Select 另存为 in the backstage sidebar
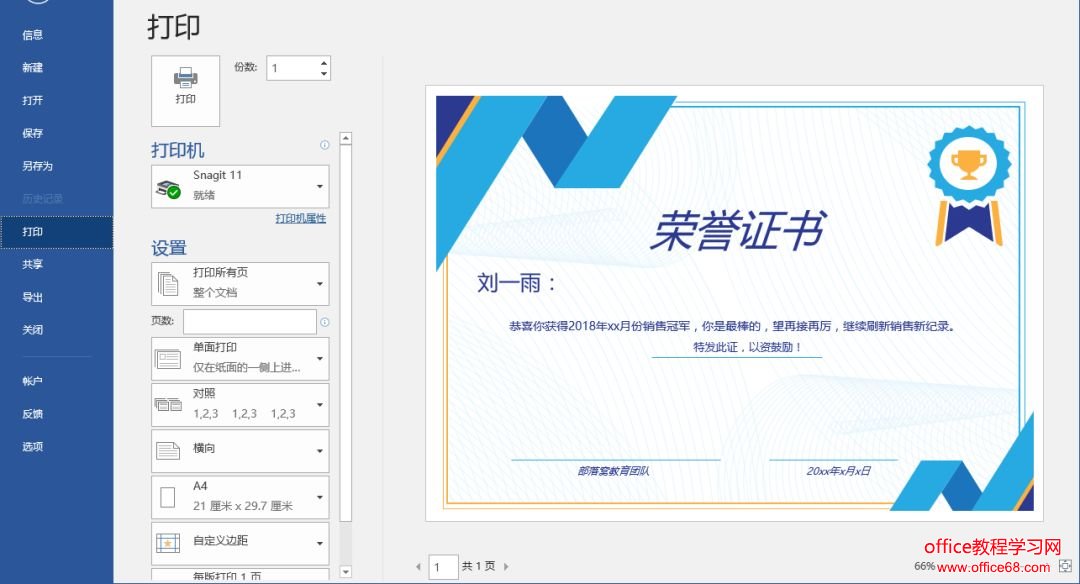The width and height of the screenshot is (1080, 584). (56, 166)
